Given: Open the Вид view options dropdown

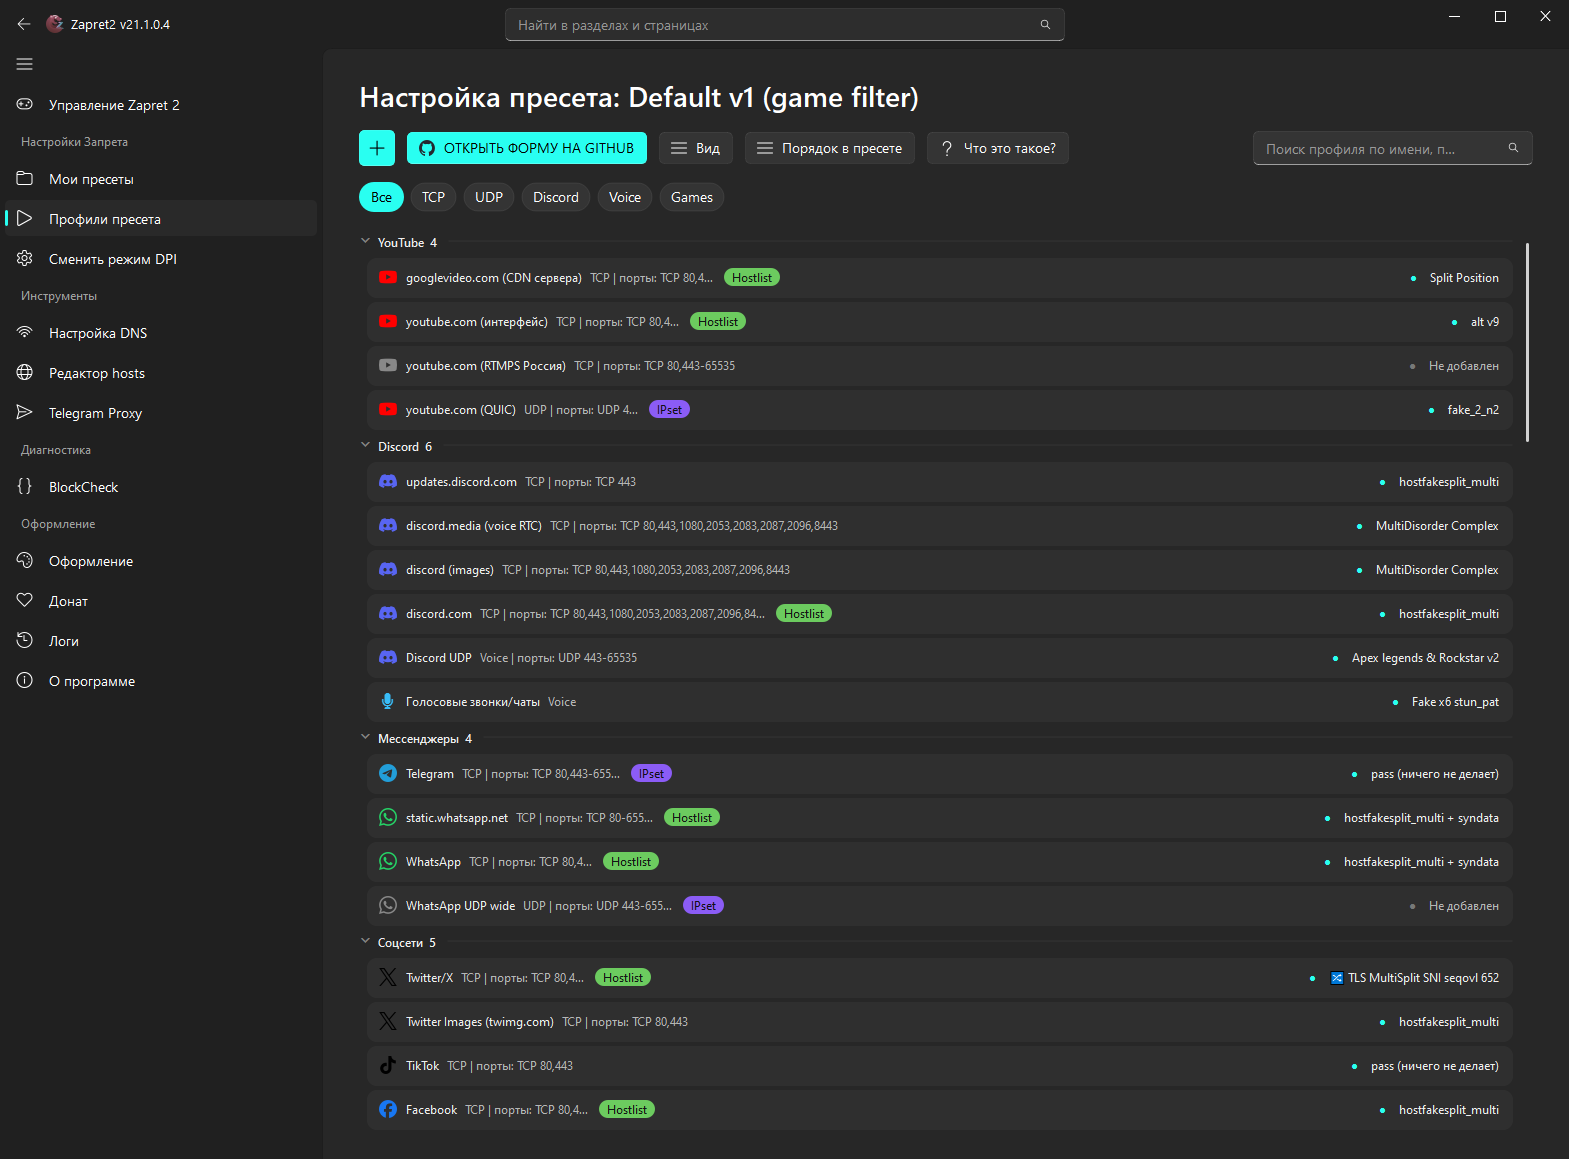Looking at the screenshot, I should [x=696, y=148].
